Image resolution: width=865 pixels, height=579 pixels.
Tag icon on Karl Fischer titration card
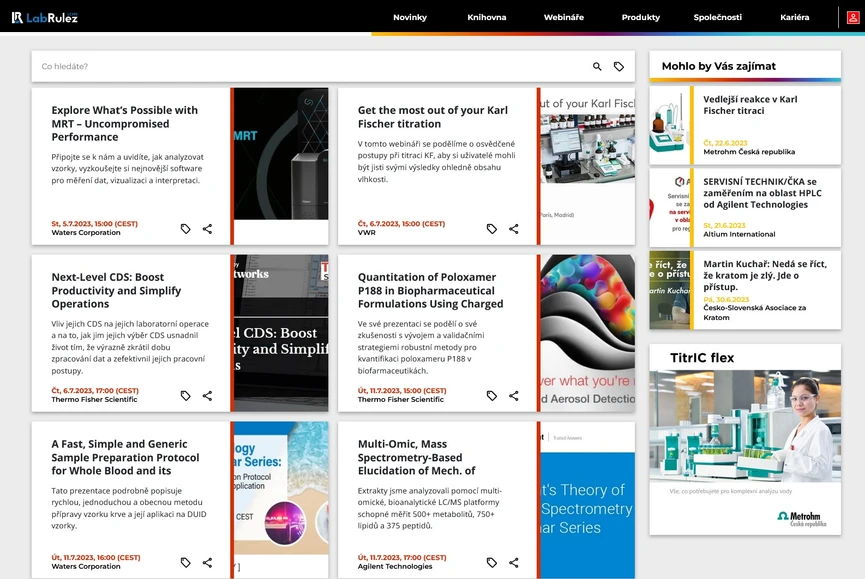point(492,228)
